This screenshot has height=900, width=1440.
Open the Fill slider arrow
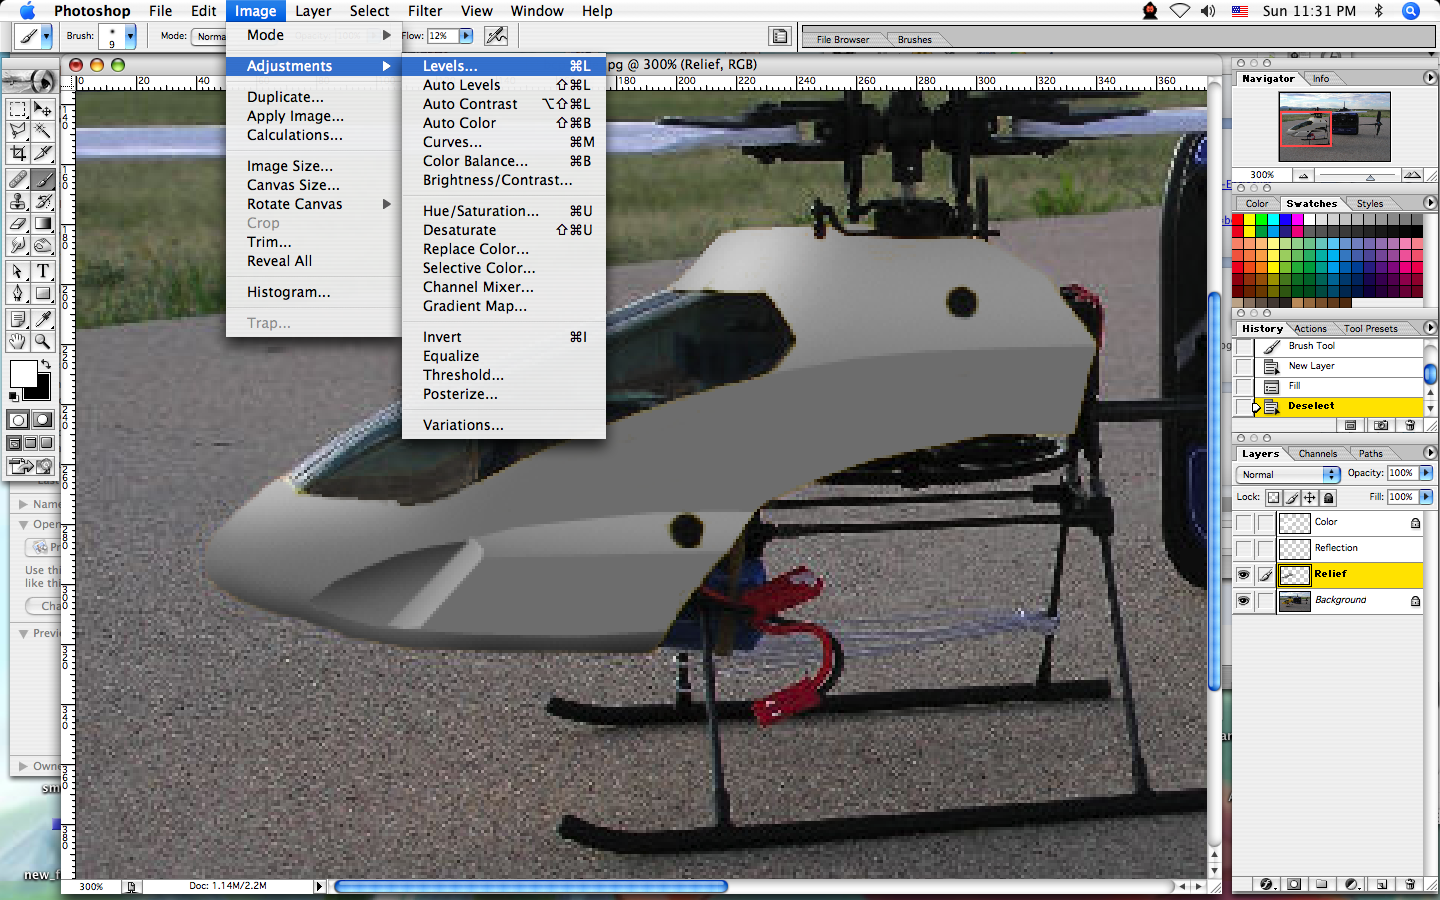tap(1426, 497)
